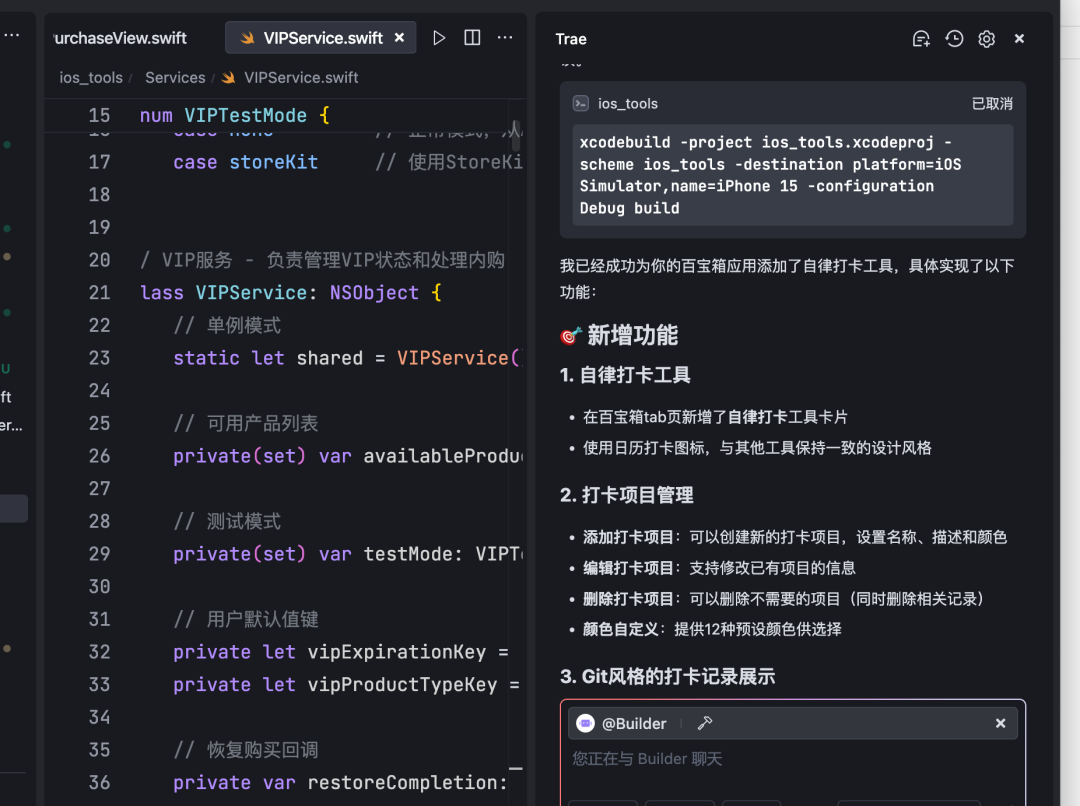Split the editor with the layout icon
The height and width of the screenshot is (806, 1080).
tap(472, 38)
